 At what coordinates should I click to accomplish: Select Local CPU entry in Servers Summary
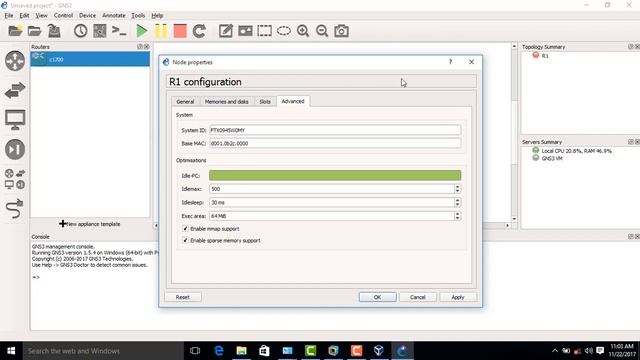coord(572,151)
